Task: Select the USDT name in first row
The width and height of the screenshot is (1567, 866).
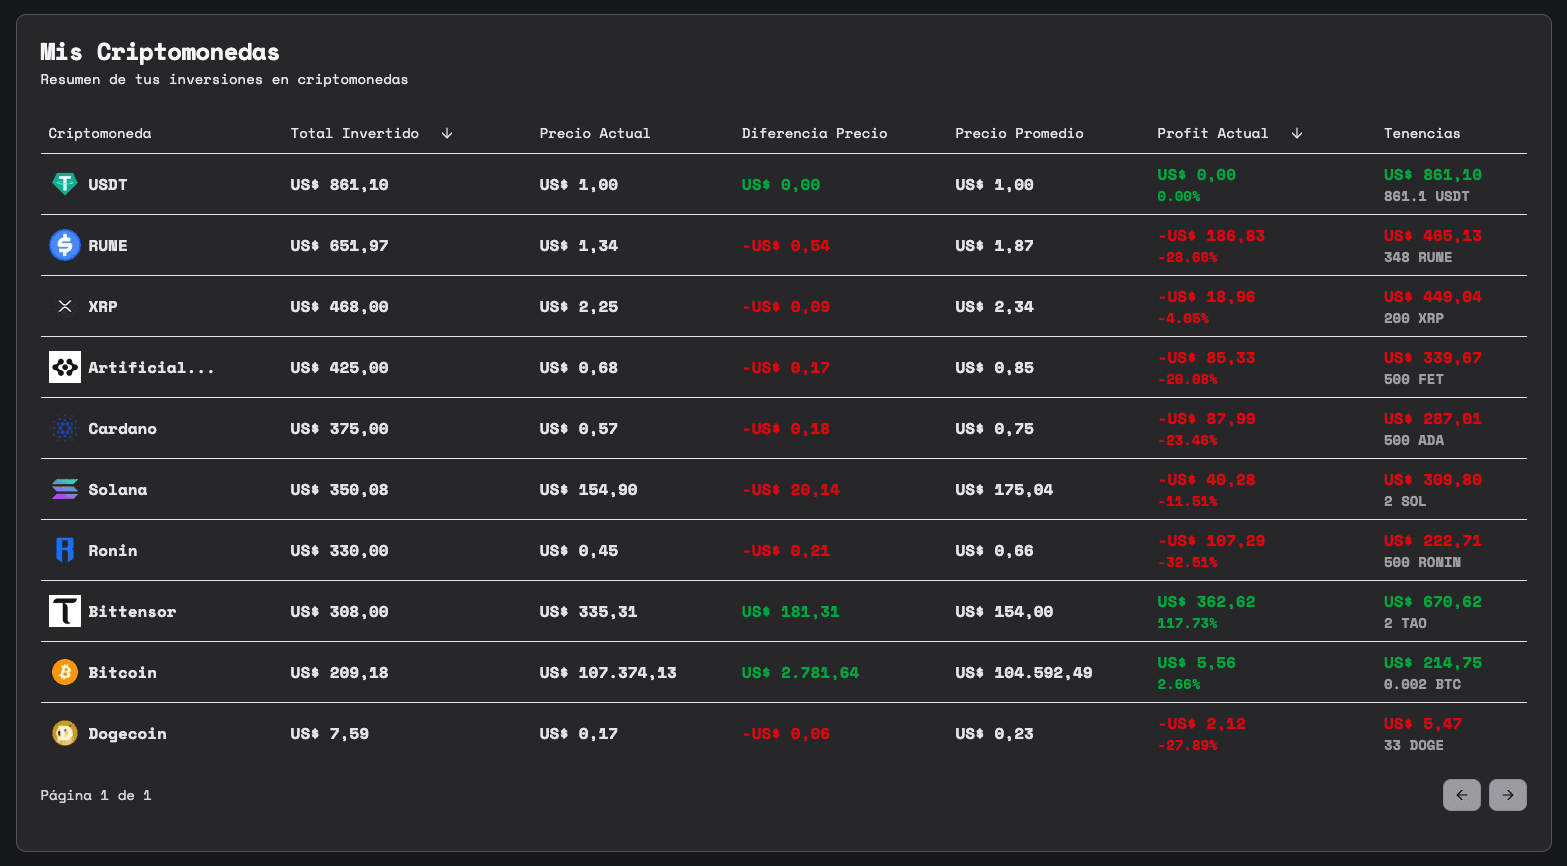Action: [108, 184]
